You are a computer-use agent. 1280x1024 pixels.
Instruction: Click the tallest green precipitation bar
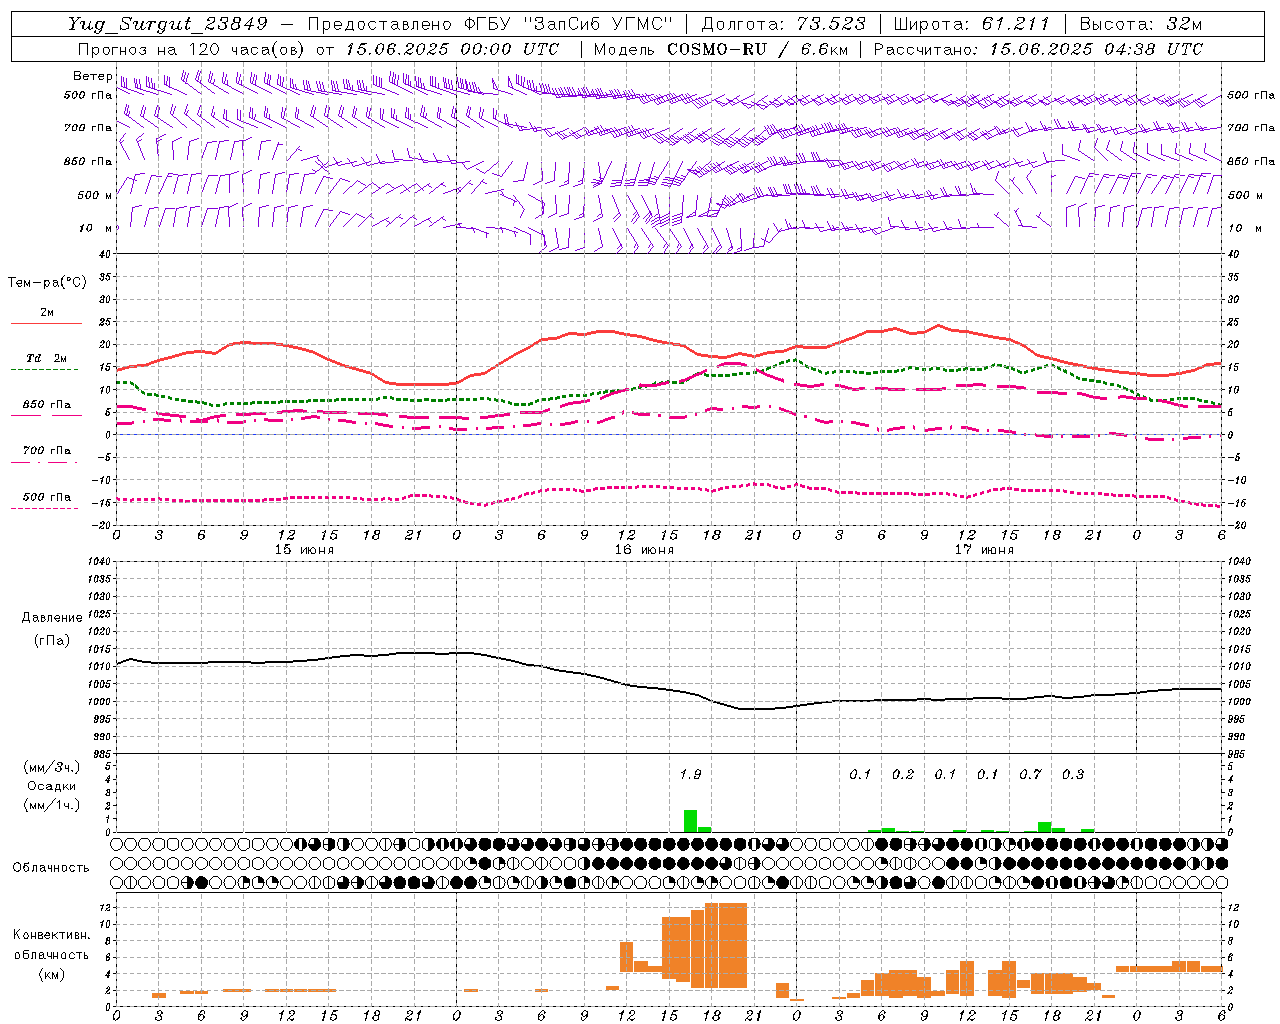pyautogui.click(x=690, y=821)
